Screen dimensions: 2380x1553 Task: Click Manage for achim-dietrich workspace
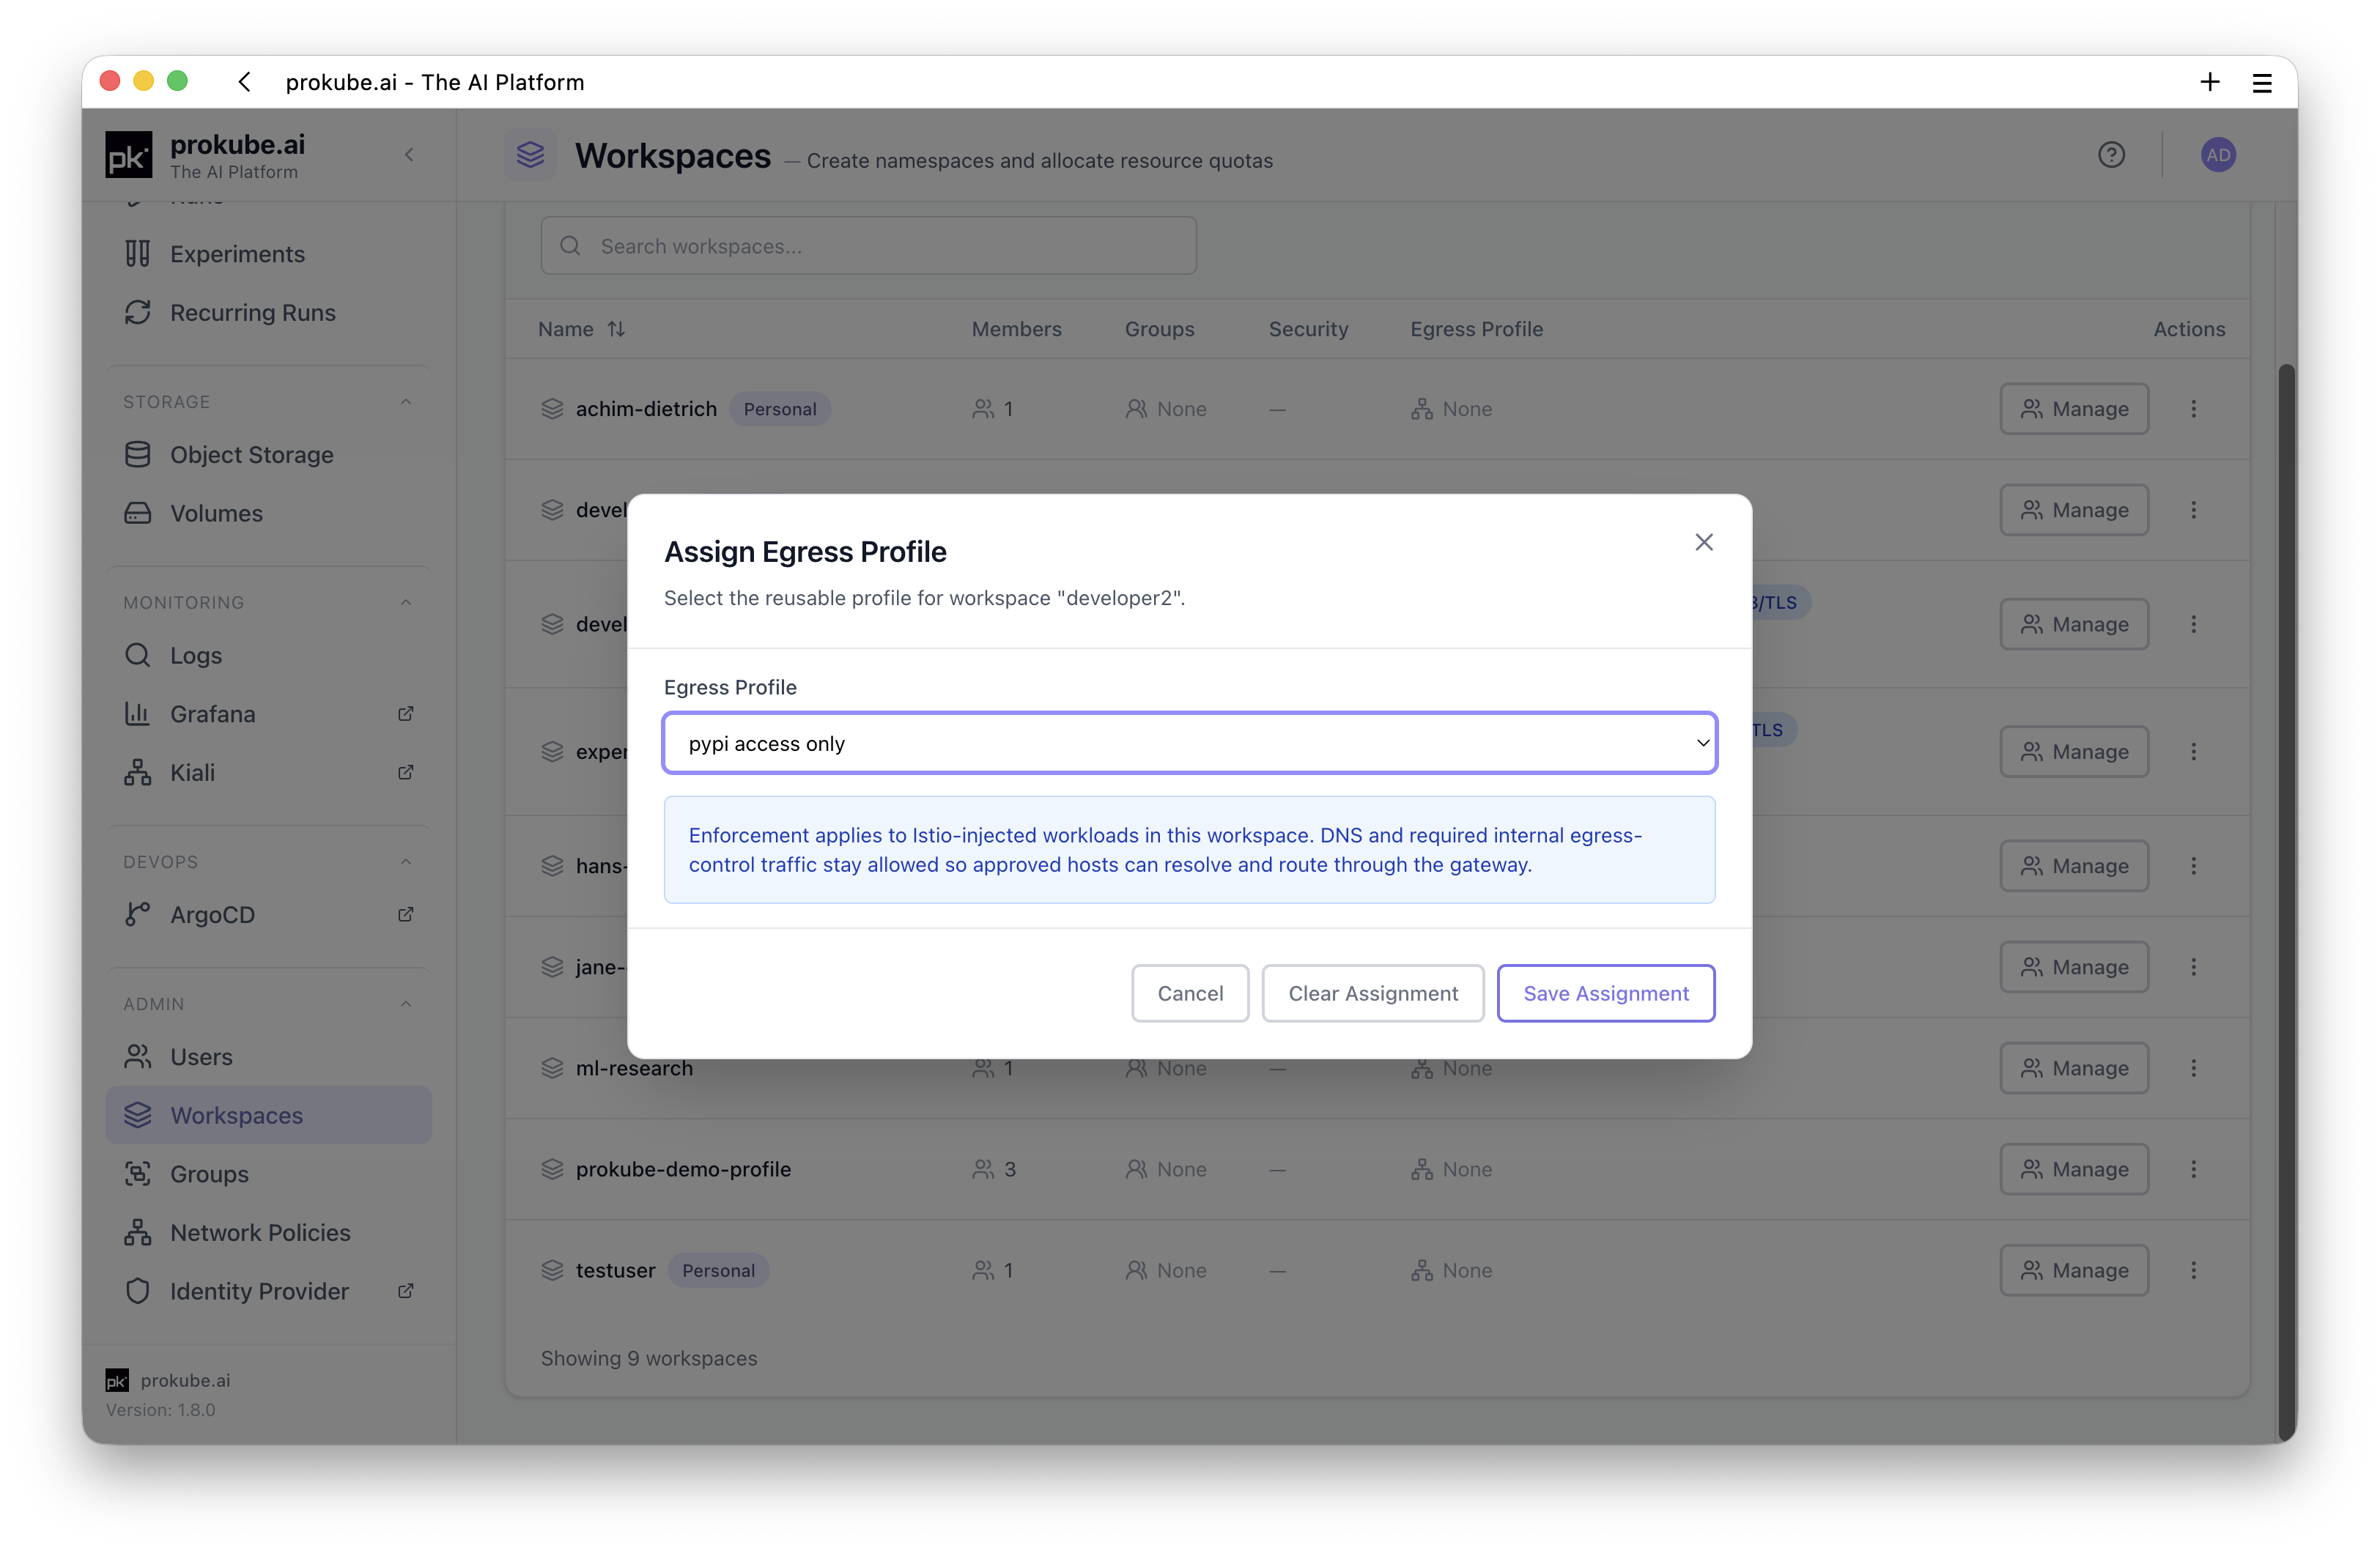click(x=2074, y=409)
